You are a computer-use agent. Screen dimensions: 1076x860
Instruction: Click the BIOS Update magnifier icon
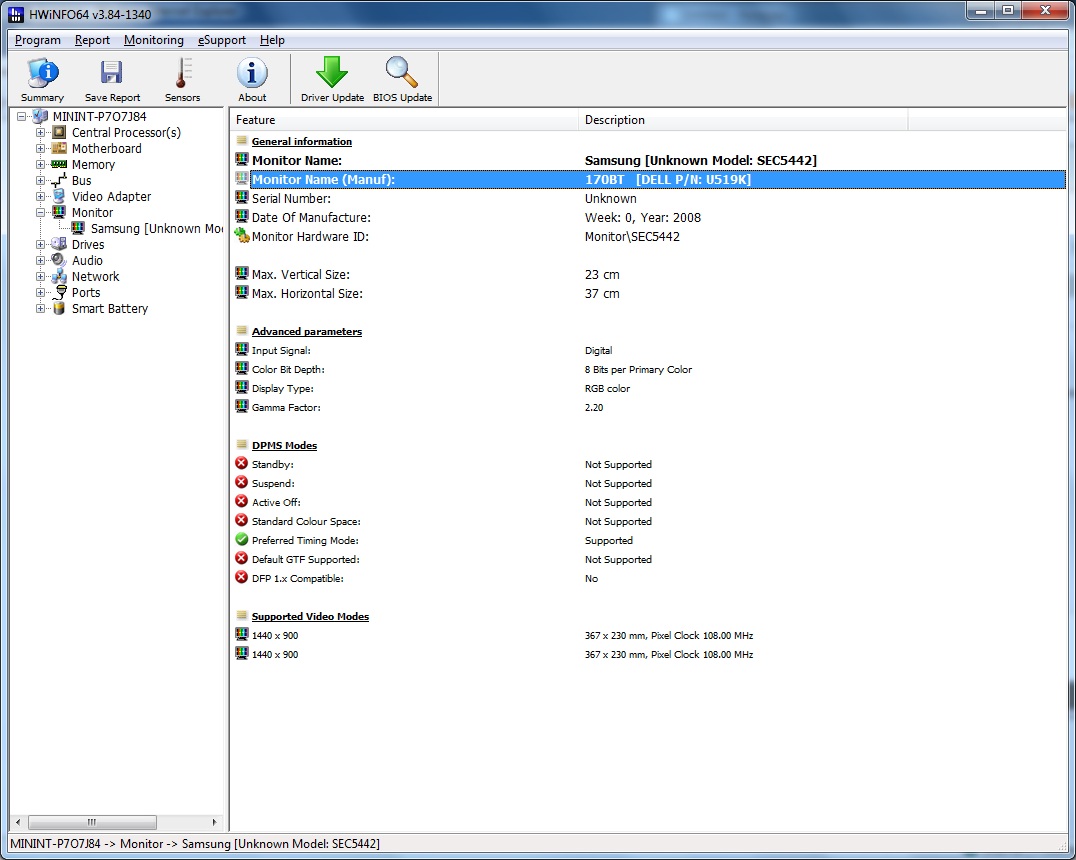[401, 72]
